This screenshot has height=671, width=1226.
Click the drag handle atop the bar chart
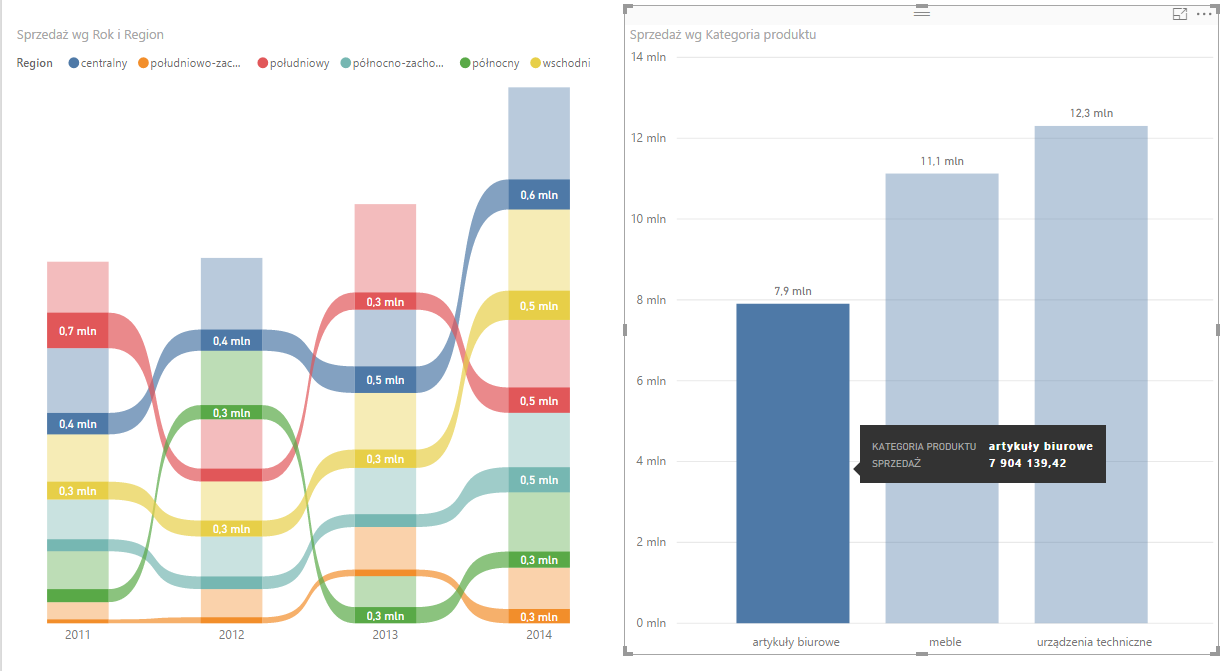pyautogui.click(x=921, y=12)
